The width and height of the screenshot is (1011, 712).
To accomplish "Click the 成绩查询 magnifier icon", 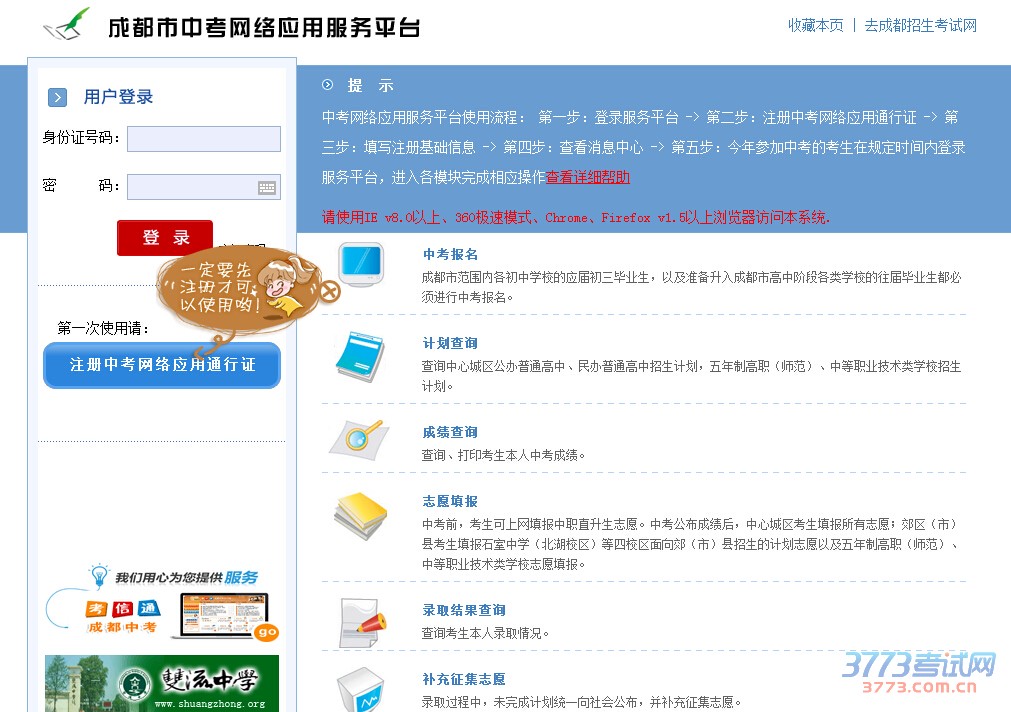I will [359, 440].
